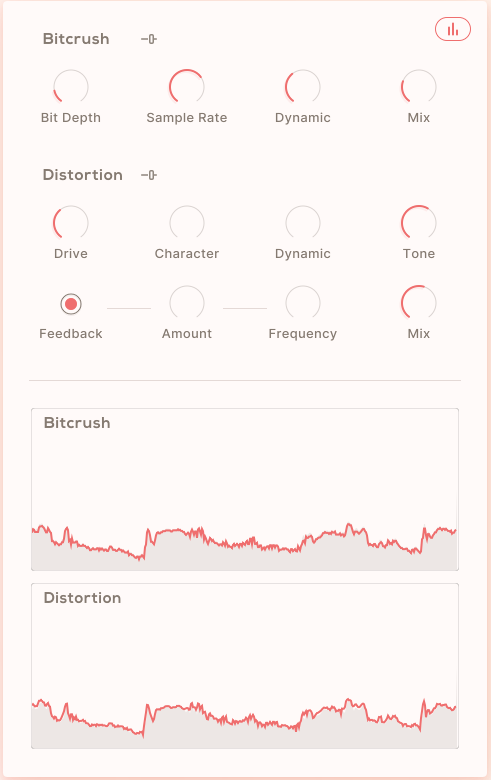Click the Tone knob
The image size is (491, 780).
coord(418,223)
